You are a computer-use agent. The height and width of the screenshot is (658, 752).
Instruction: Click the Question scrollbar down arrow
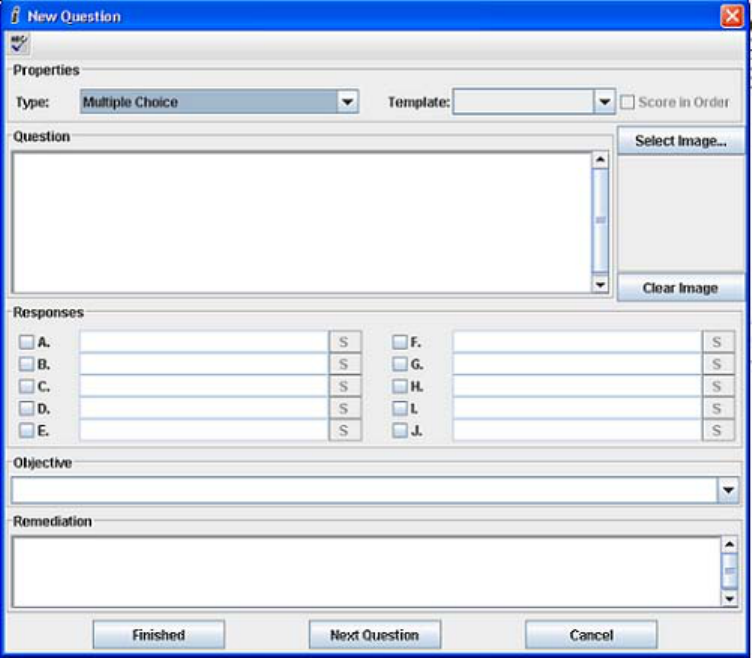pyautogui.click(x=600, y=285)
